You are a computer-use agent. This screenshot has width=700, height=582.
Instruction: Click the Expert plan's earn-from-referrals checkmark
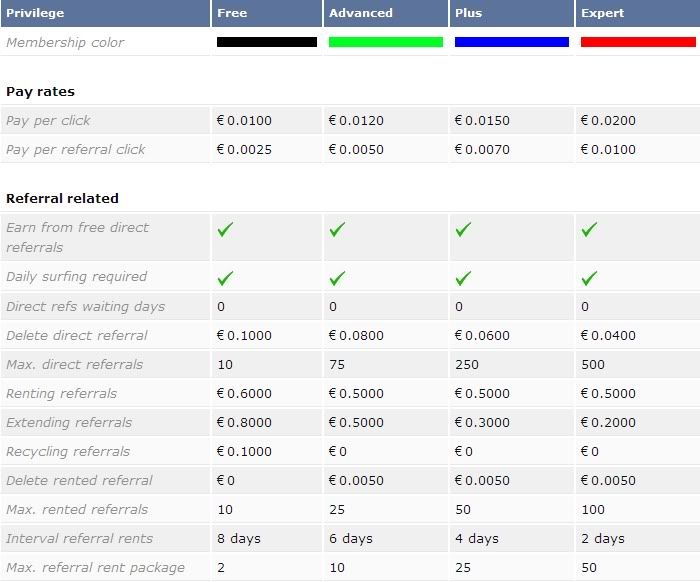(589, 230)
